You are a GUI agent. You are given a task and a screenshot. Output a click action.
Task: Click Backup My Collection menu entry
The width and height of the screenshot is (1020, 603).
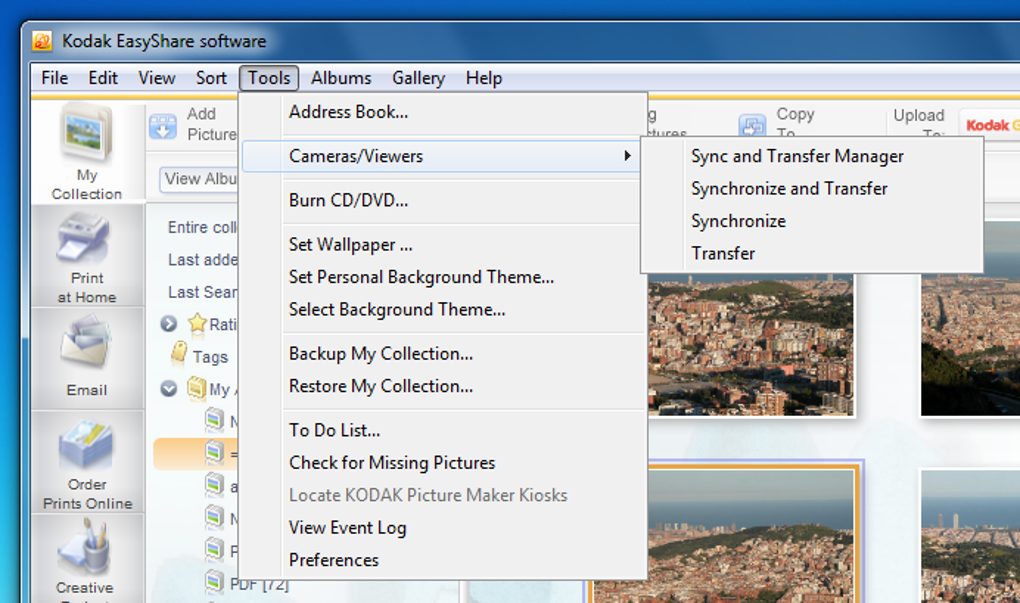coord(381,354)
